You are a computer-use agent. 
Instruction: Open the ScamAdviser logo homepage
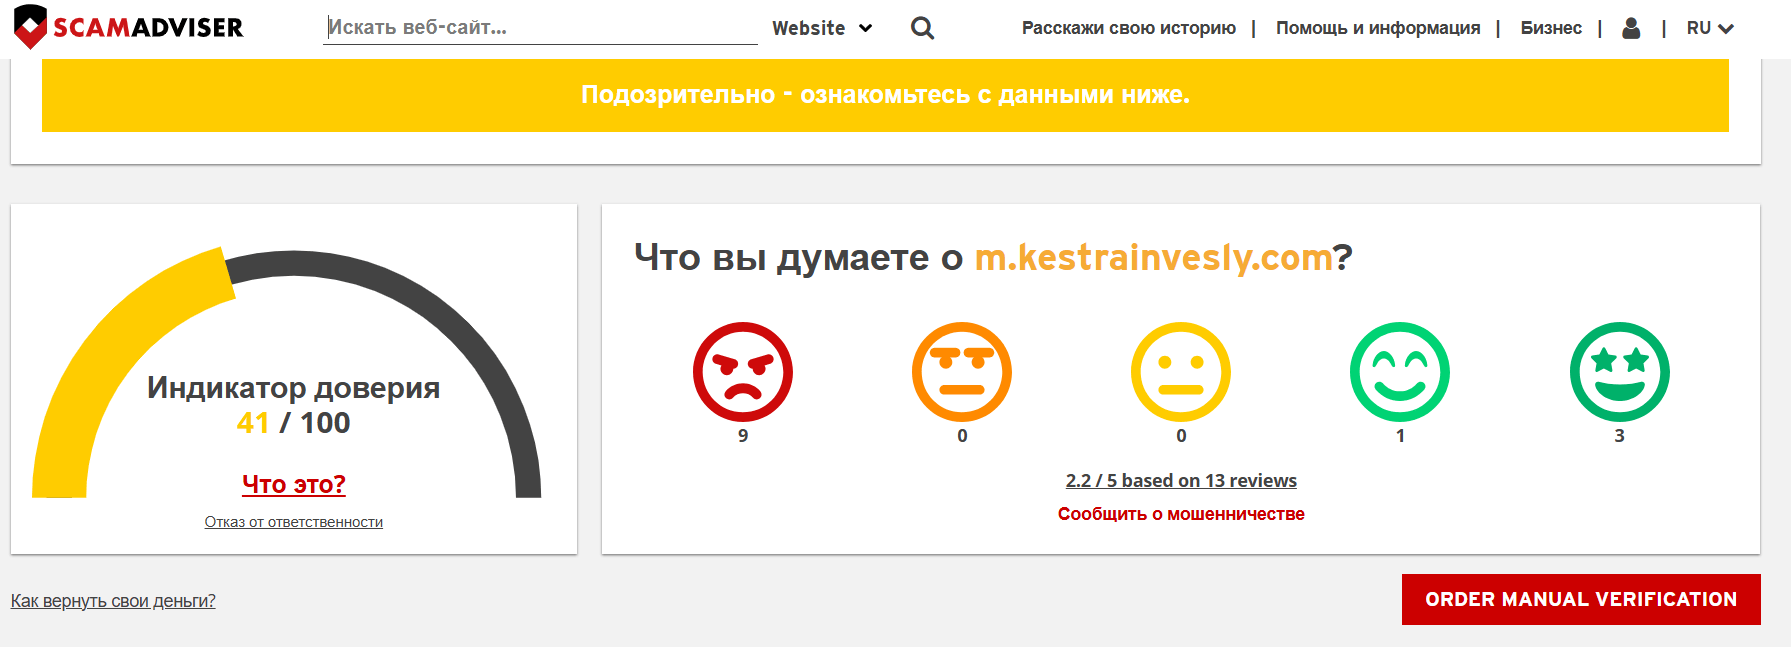129,27
